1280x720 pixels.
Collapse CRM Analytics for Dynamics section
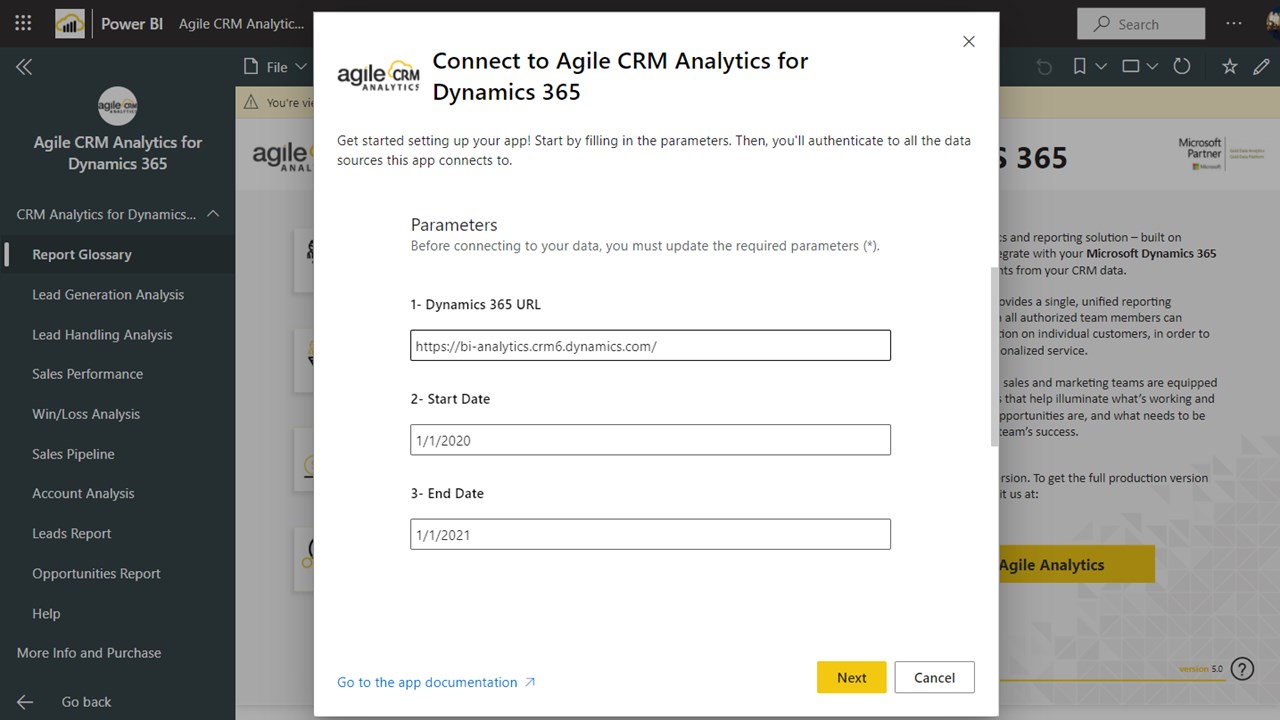(x=213, y=214)
